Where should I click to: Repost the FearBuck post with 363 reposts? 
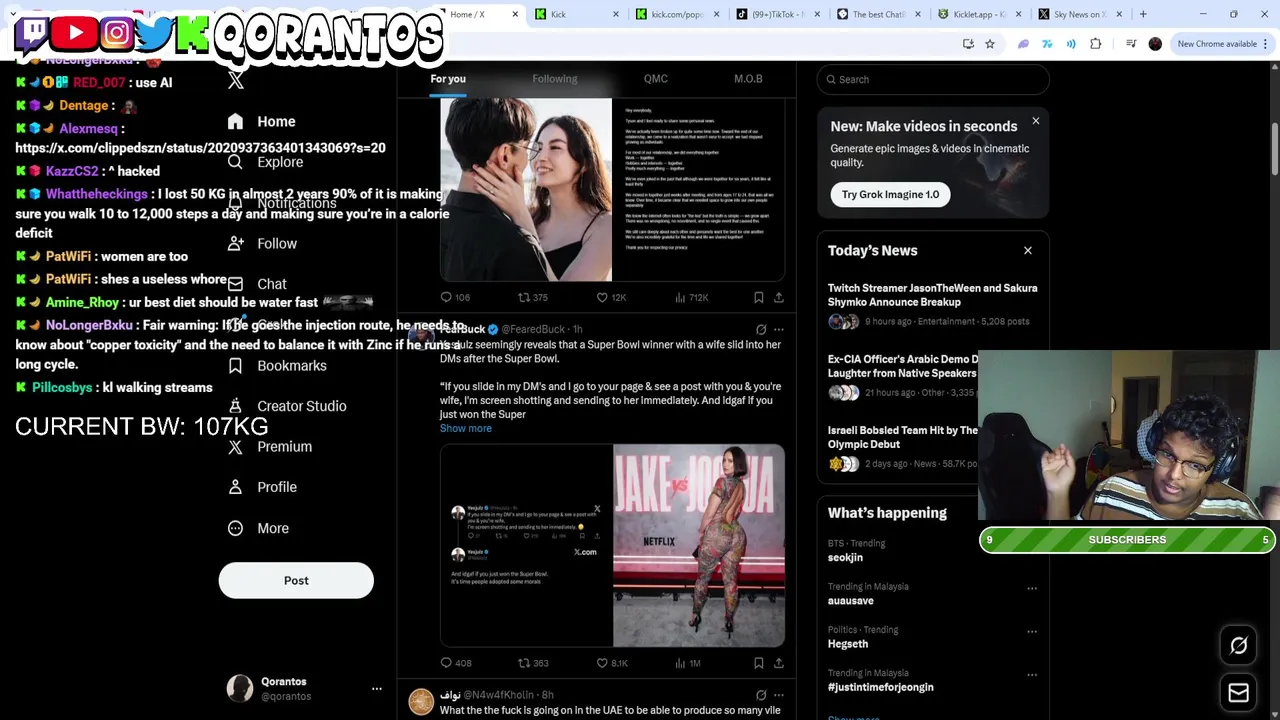click(532, 663)
